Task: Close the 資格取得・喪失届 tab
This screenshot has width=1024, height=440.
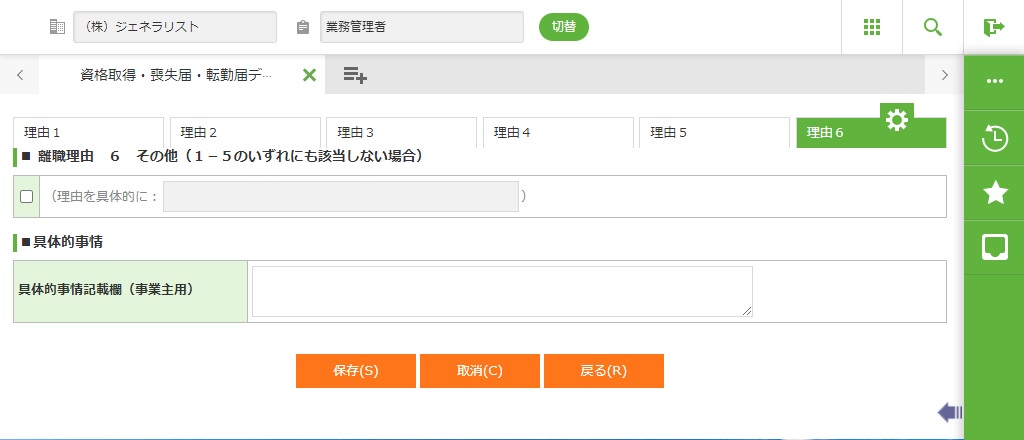Action: click(309, 75)
